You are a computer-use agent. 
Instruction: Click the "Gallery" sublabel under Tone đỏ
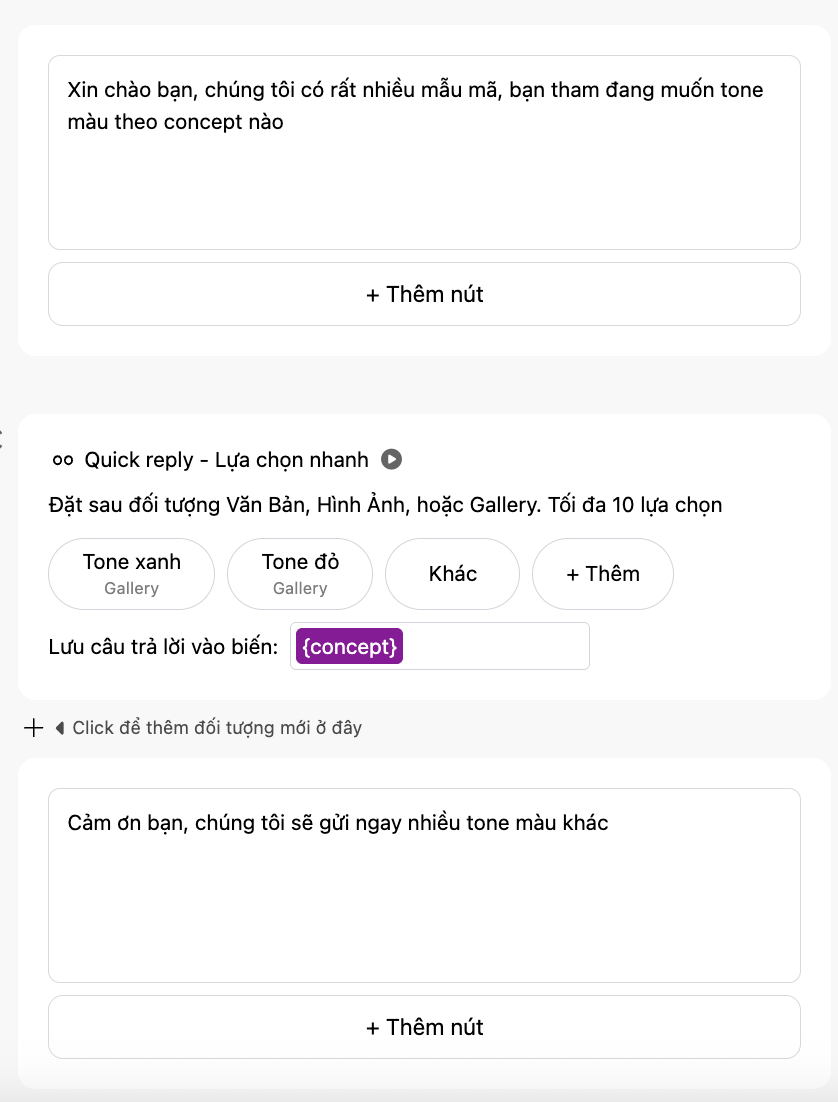click(300, 589)
